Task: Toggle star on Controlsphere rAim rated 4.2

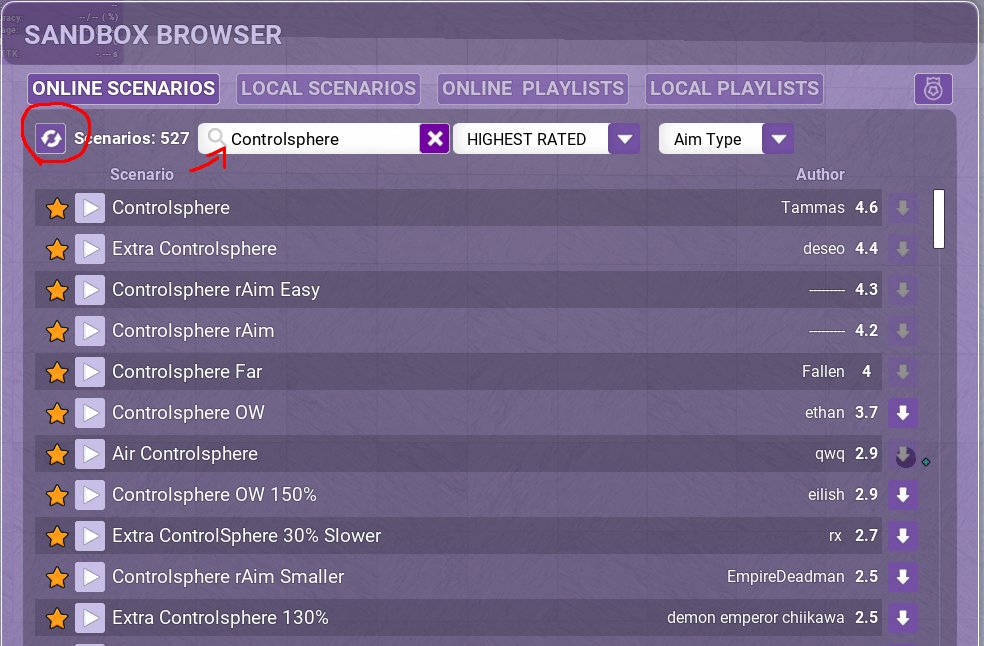Action: coord(57,331)
